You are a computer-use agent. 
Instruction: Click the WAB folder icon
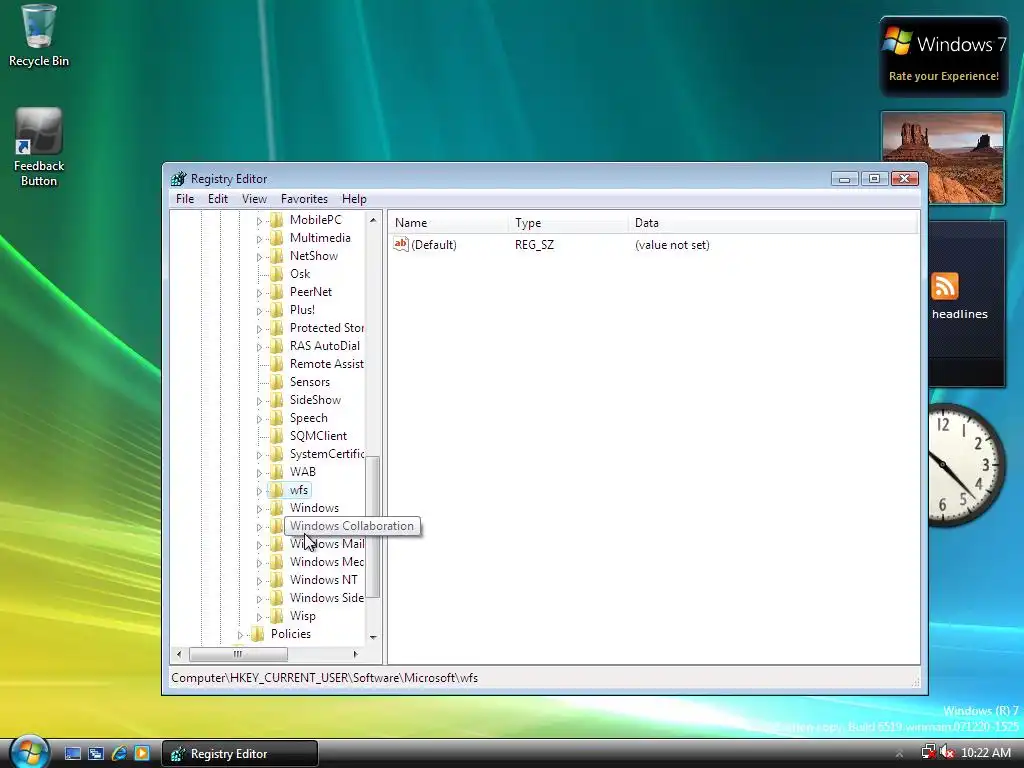point(277,472)
